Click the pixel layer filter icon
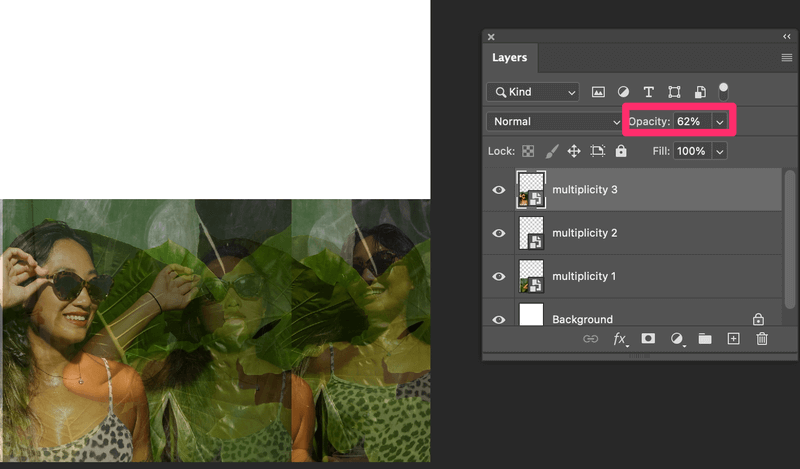Screen dimensions: 800x469 [599, 92]
